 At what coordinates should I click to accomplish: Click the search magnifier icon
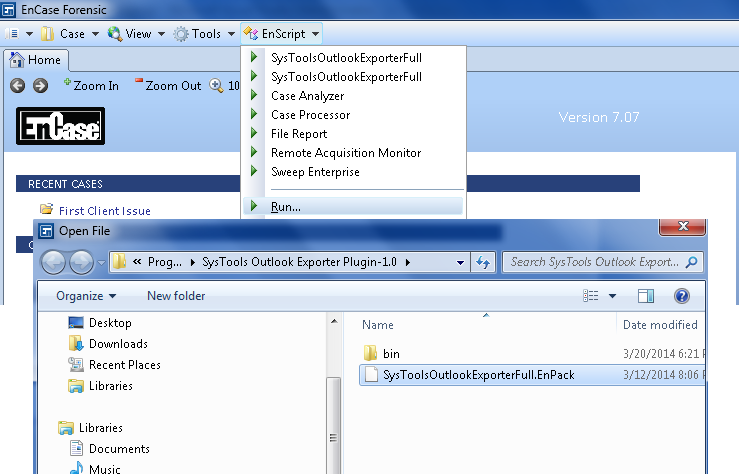tap(692, 262)
